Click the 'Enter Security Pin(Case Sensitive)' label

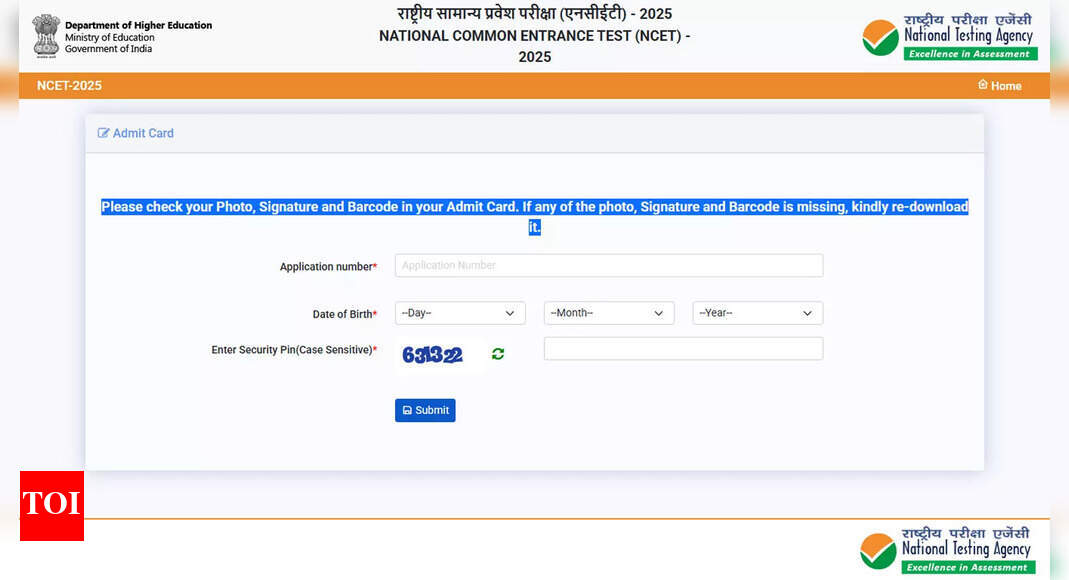point(294,350)
